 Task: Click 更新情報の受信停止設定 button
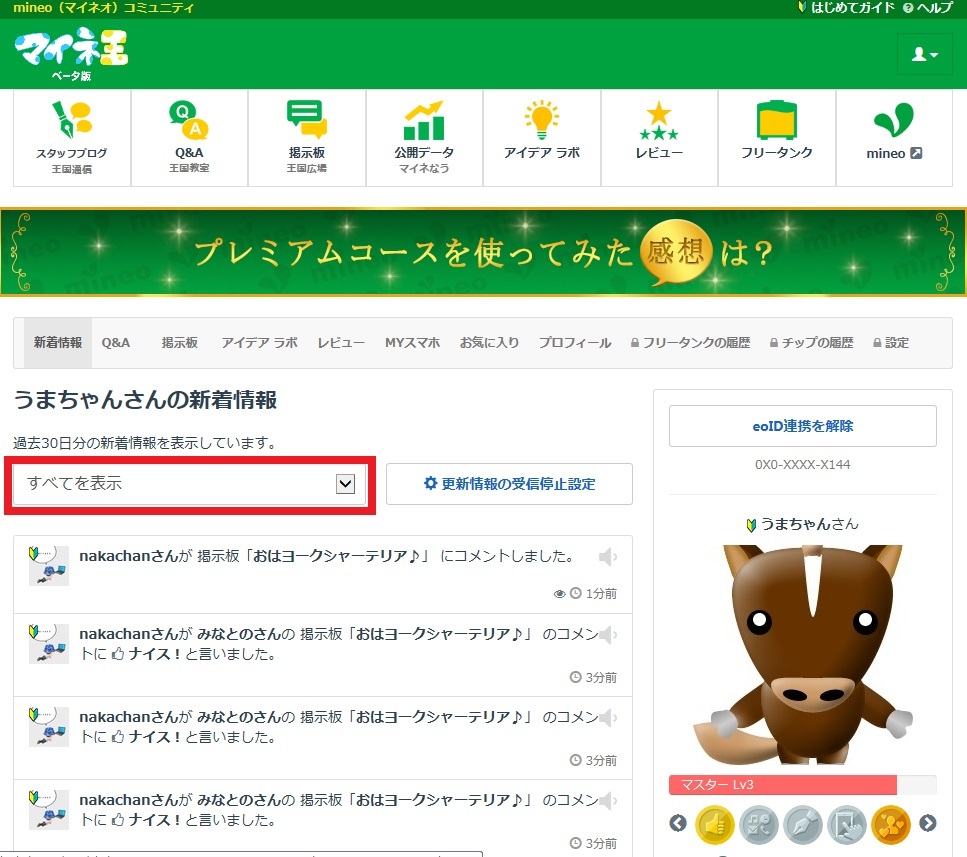509,484
